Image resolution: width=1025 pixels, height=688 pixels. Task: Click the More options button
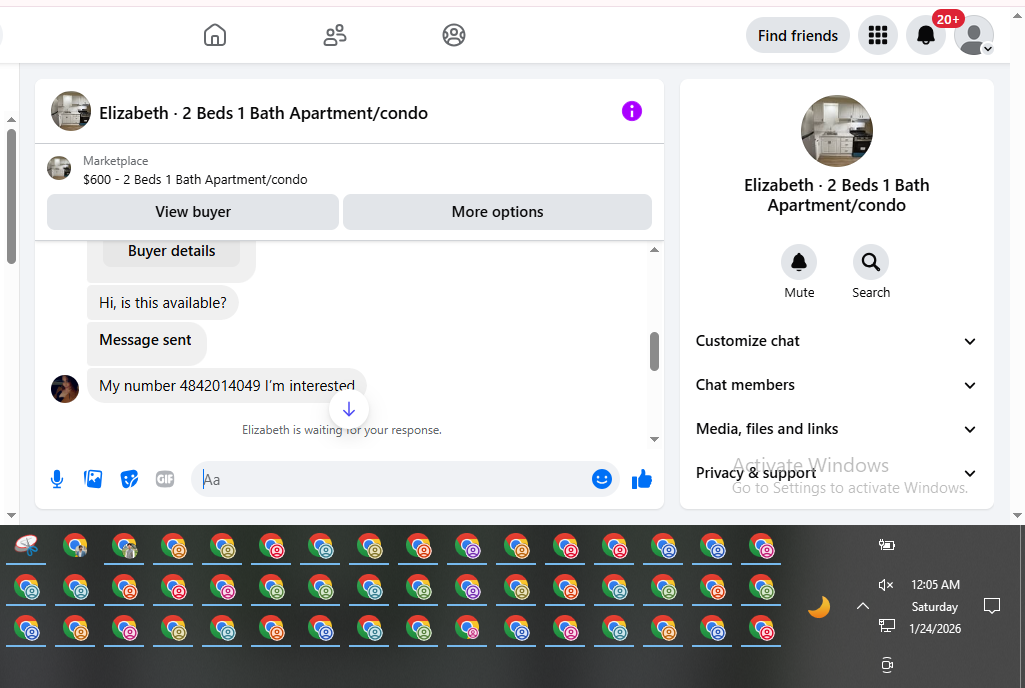(497, 212)
